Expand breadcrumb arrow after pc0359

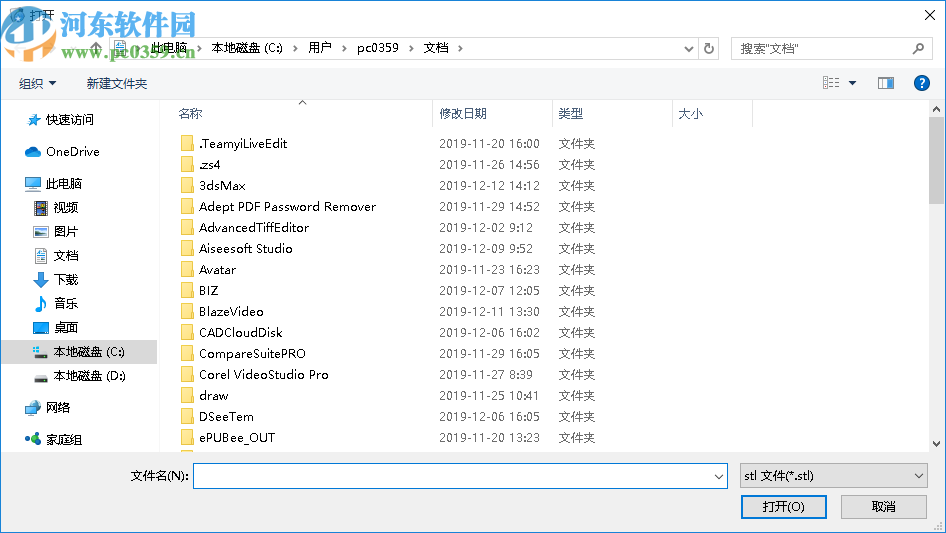click(411, 48)
